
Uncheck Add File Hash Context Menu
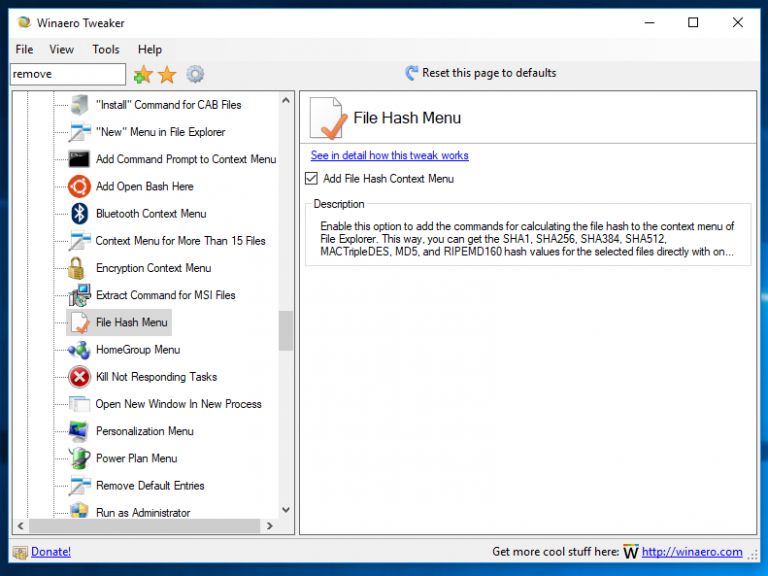(312, 178)
